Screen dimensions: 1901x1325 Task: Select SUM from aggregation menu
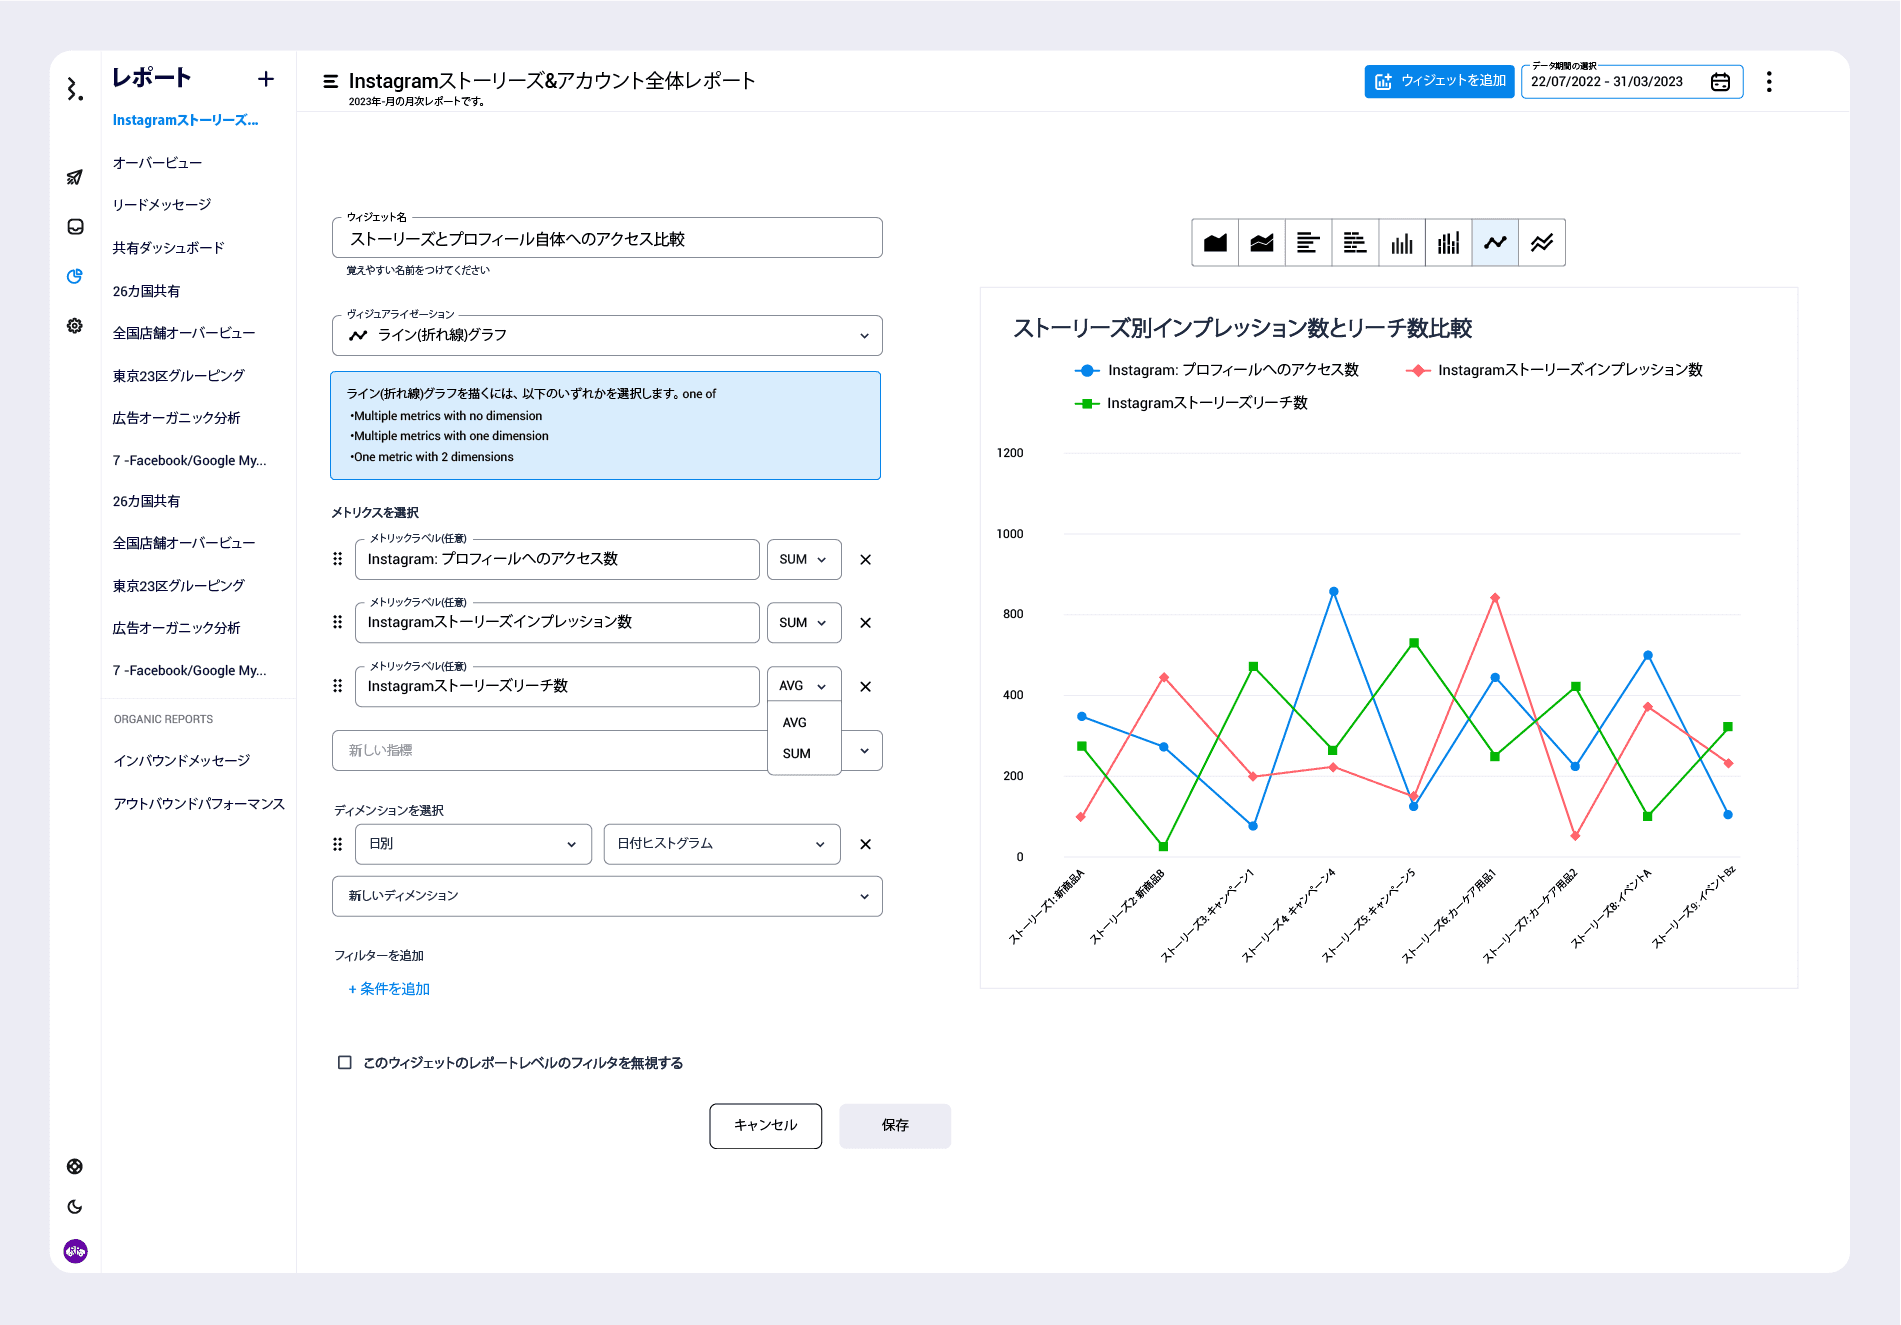pyautogui.click(x=797, y=754)
